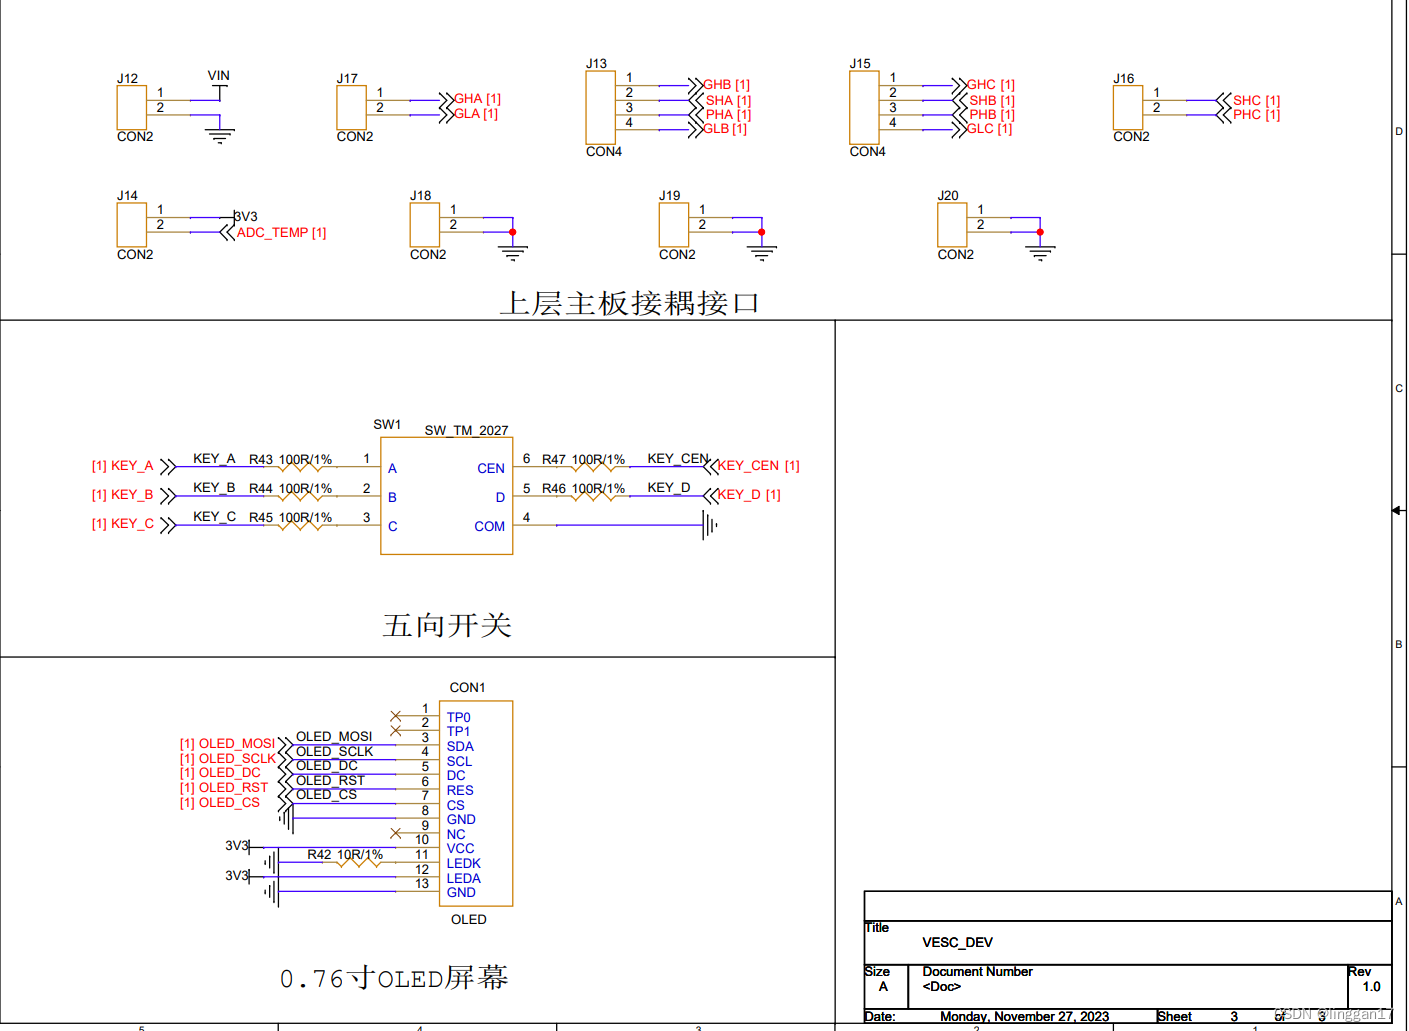Click the SW_TM_2027 part name
Image resolution: width=1409 pixels, height=1031 pixels.
tap(466, 431)
